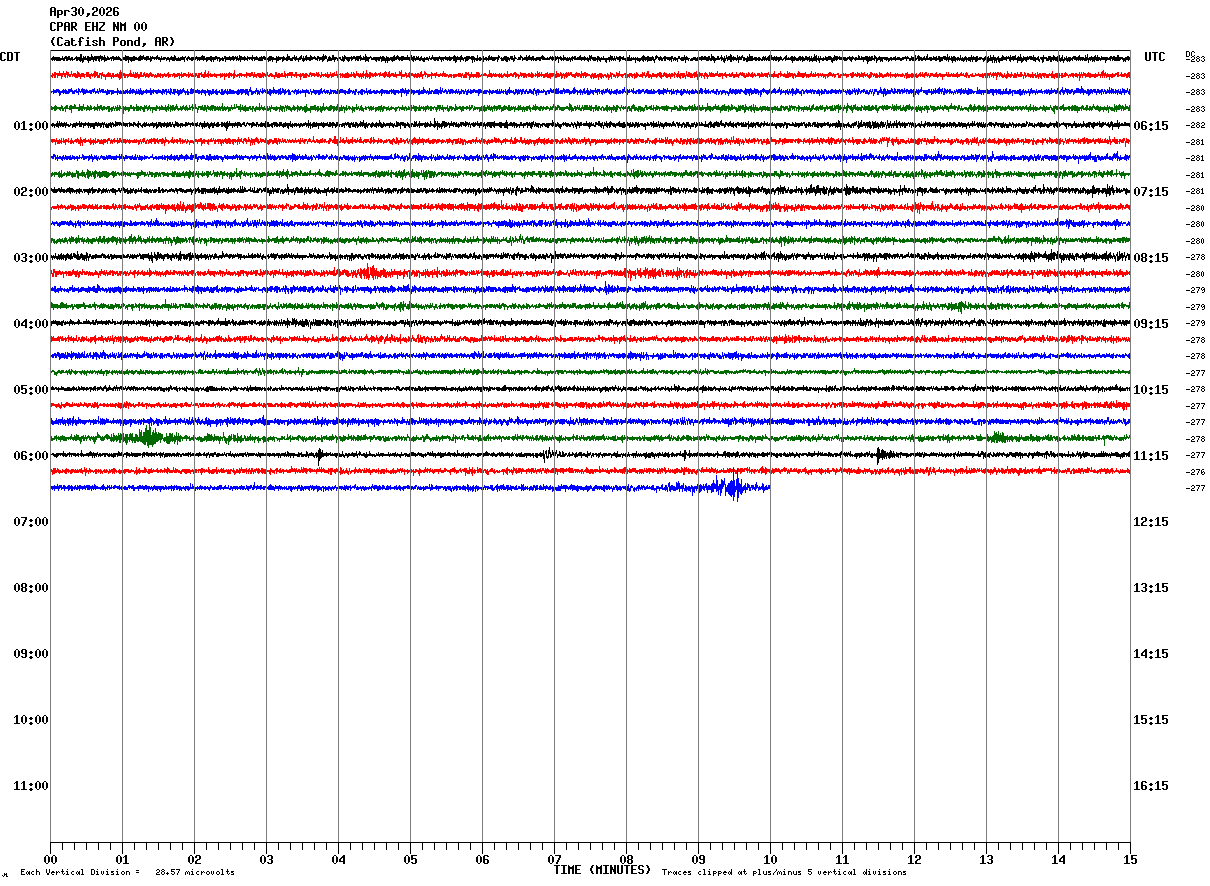
Task: Select the station code CPAR EHZ NM 00
Action: pyautogui.click(x=98, y=27)
